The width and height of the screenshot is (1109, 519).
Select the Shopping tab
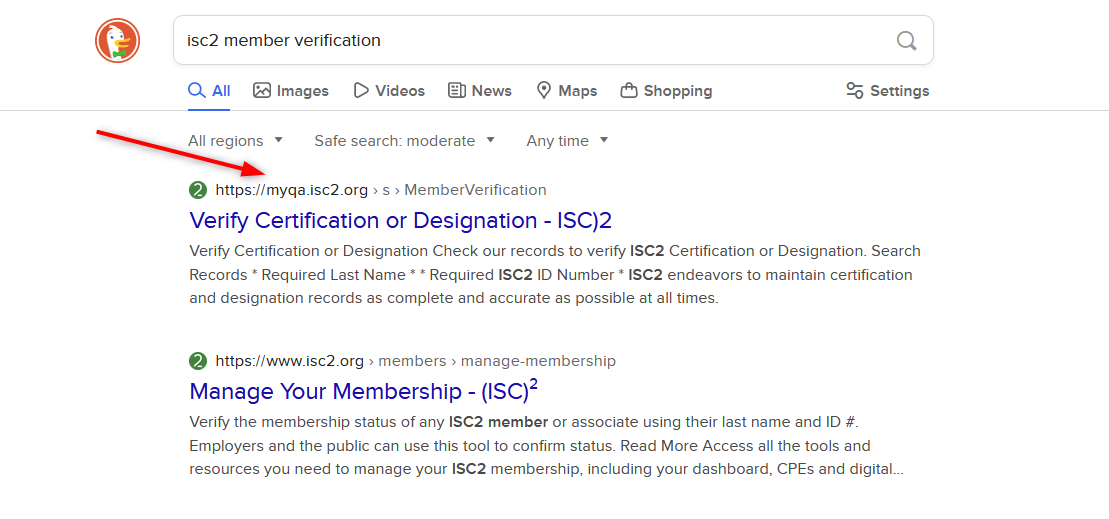pyautogui.click(x=666, y=91)
